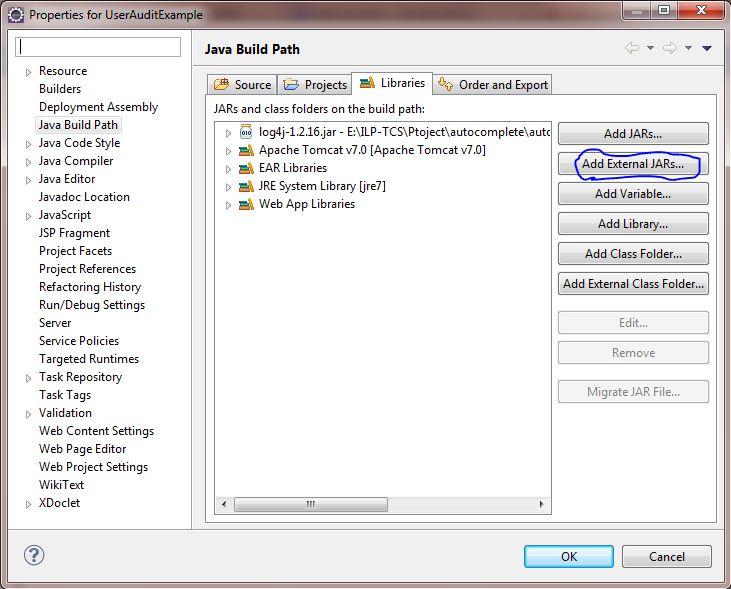Click the filter text input field

(98, 47)
